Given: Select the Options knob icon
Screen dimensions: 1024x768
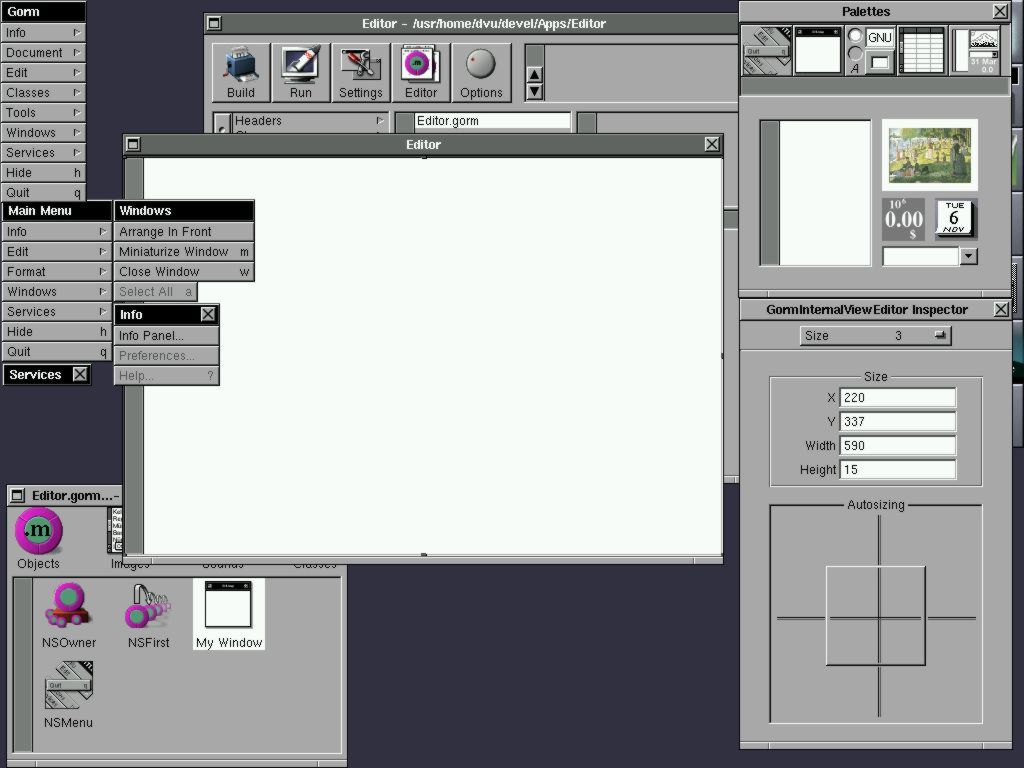Looking at the screenshot, I should (481, 72).
